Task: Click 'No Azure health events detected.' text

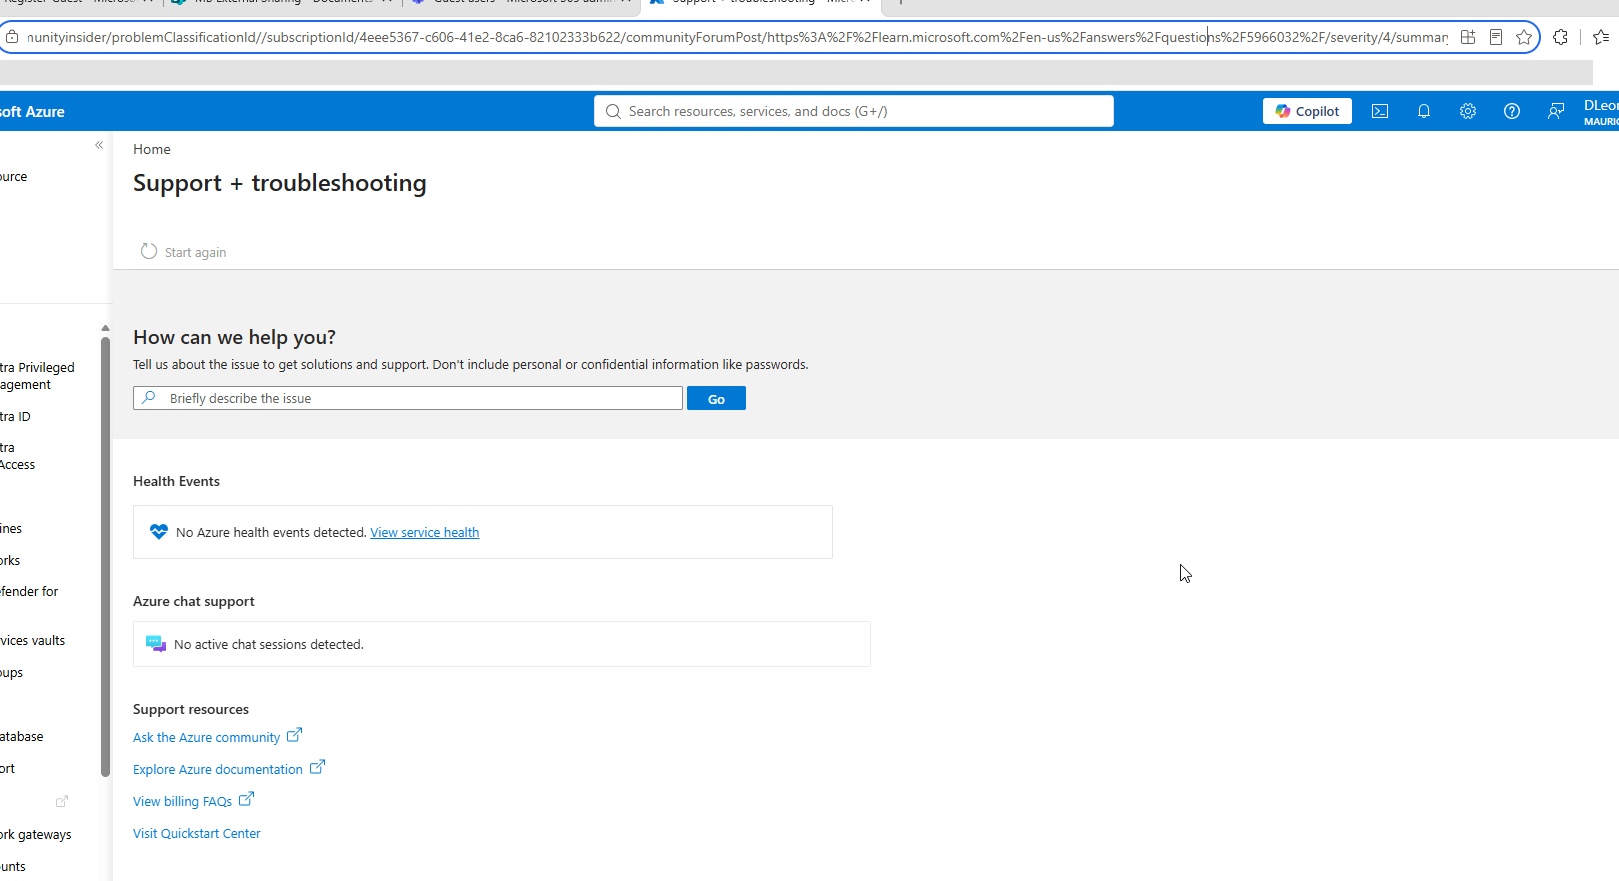Action: pyautogui.click(x=271, y=532)
